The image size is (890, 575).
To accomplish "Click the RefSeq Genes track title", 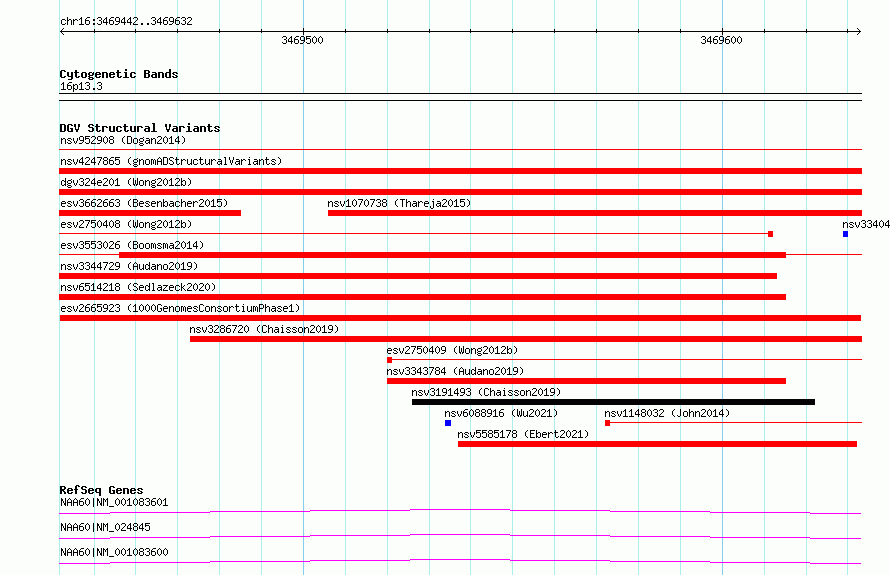I will tap(101, 490).
